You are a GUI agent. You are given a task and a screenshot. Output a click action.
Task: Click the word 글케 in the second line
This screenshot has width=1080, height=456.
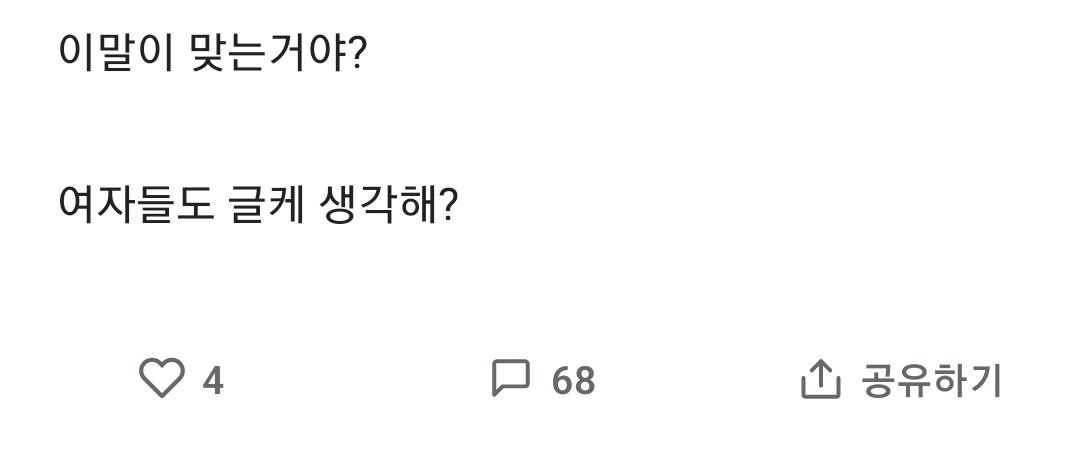pos(252,206)
